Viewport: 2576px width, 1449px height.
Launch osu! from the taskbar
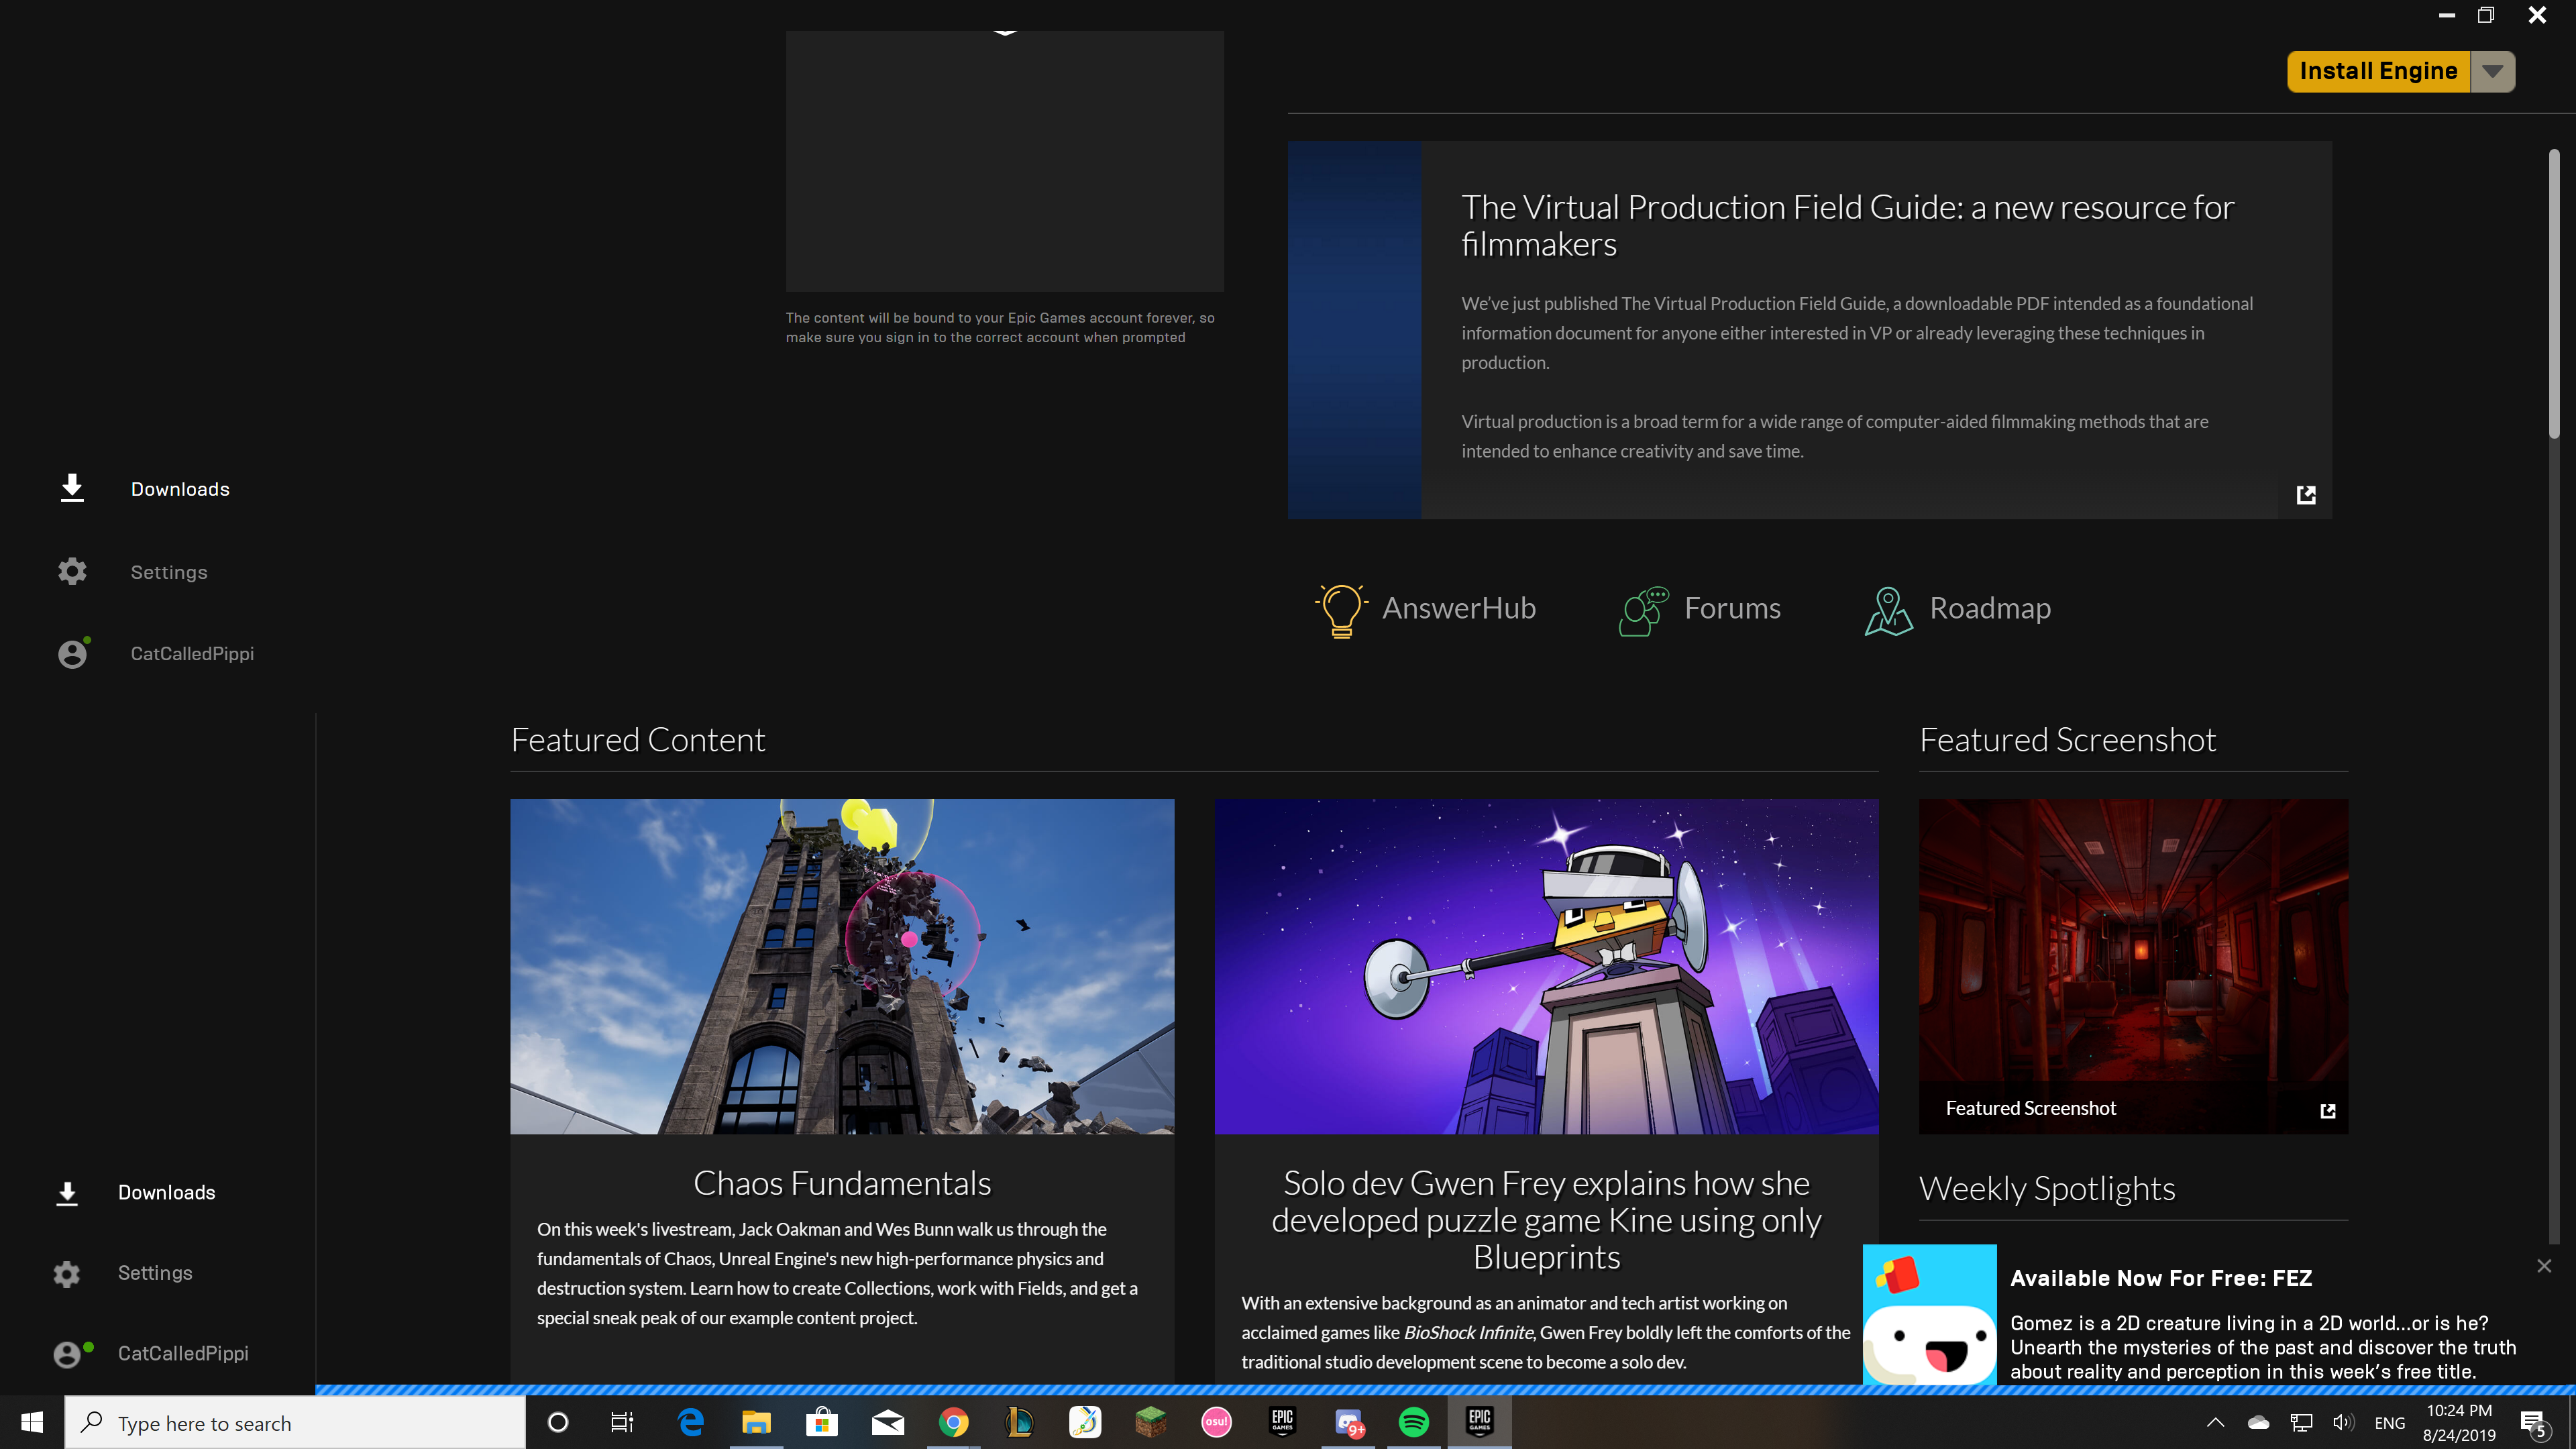pos(1216,1422)
